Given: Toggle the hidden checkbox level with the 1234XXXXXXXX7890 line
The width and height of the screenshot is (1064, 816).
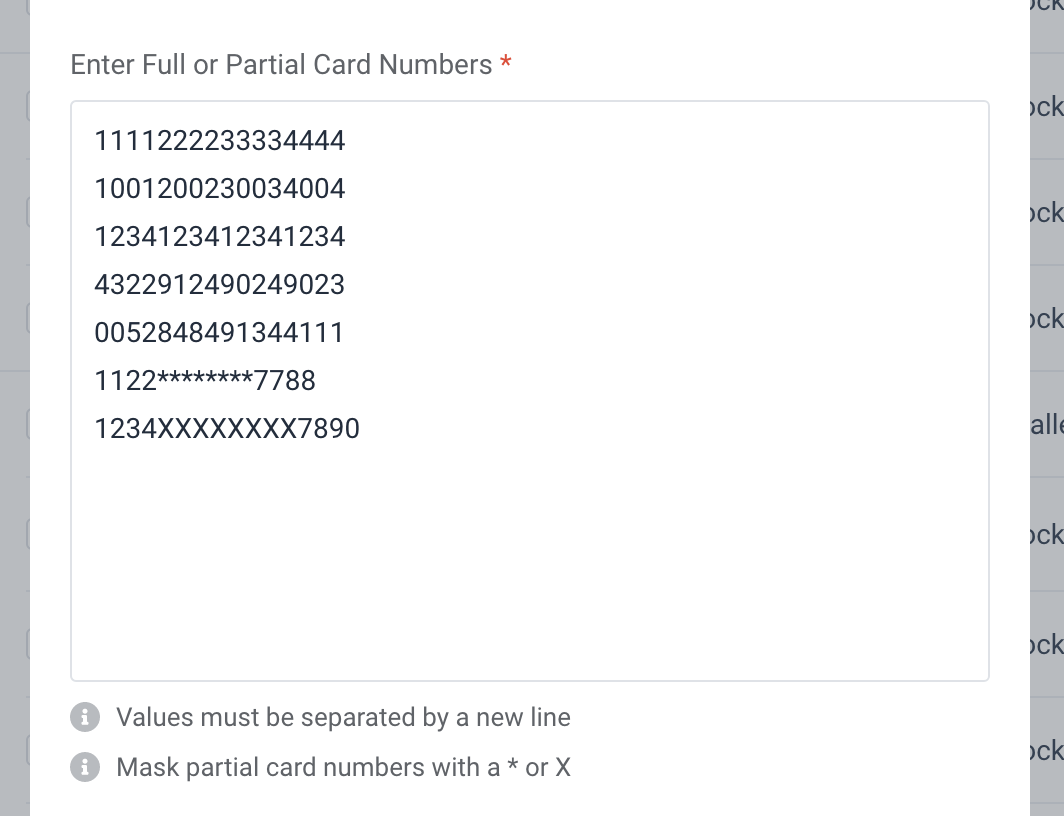Looking at the screenshot, I should click(x=28, y=424).
